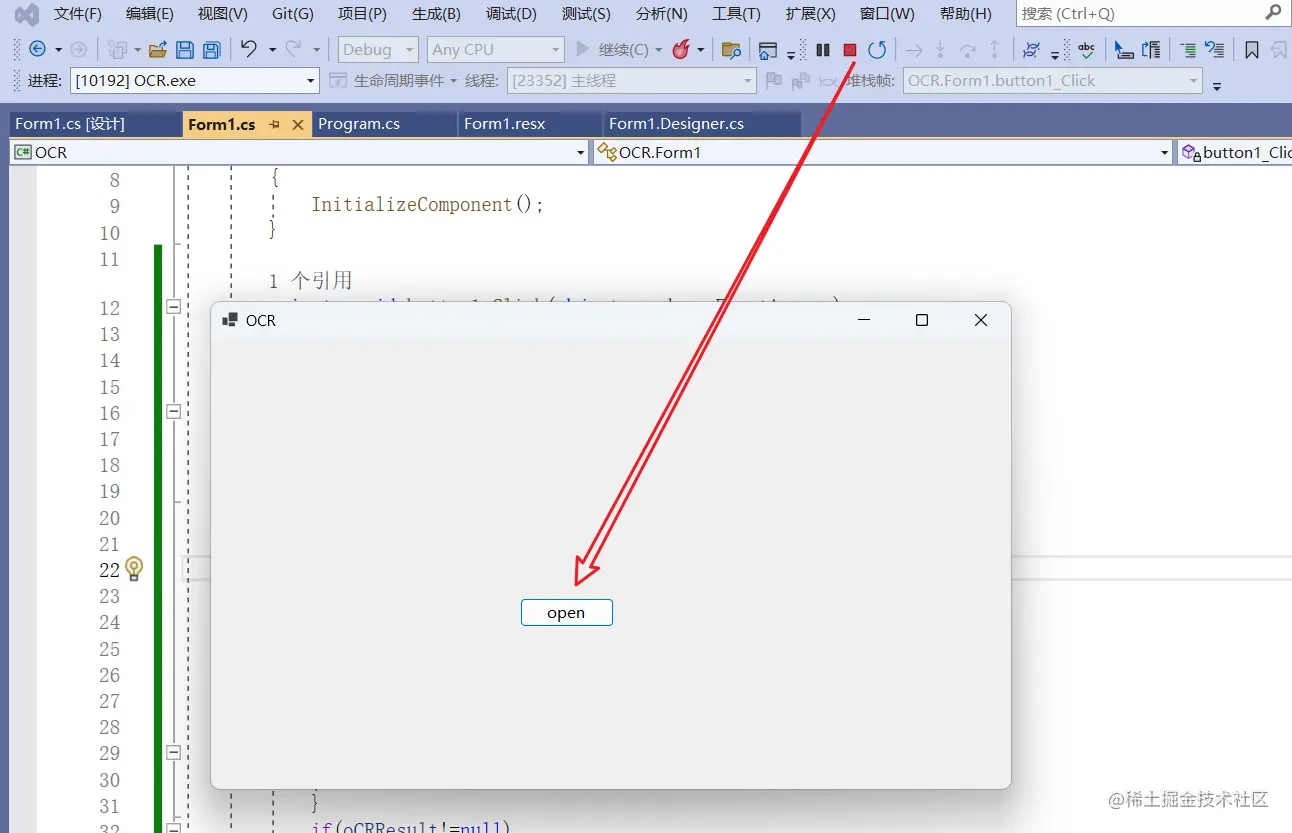1292x833 pixels.
Task: Focus the 搜索 (Ctrl+Q) search box
Action: 1151,14
